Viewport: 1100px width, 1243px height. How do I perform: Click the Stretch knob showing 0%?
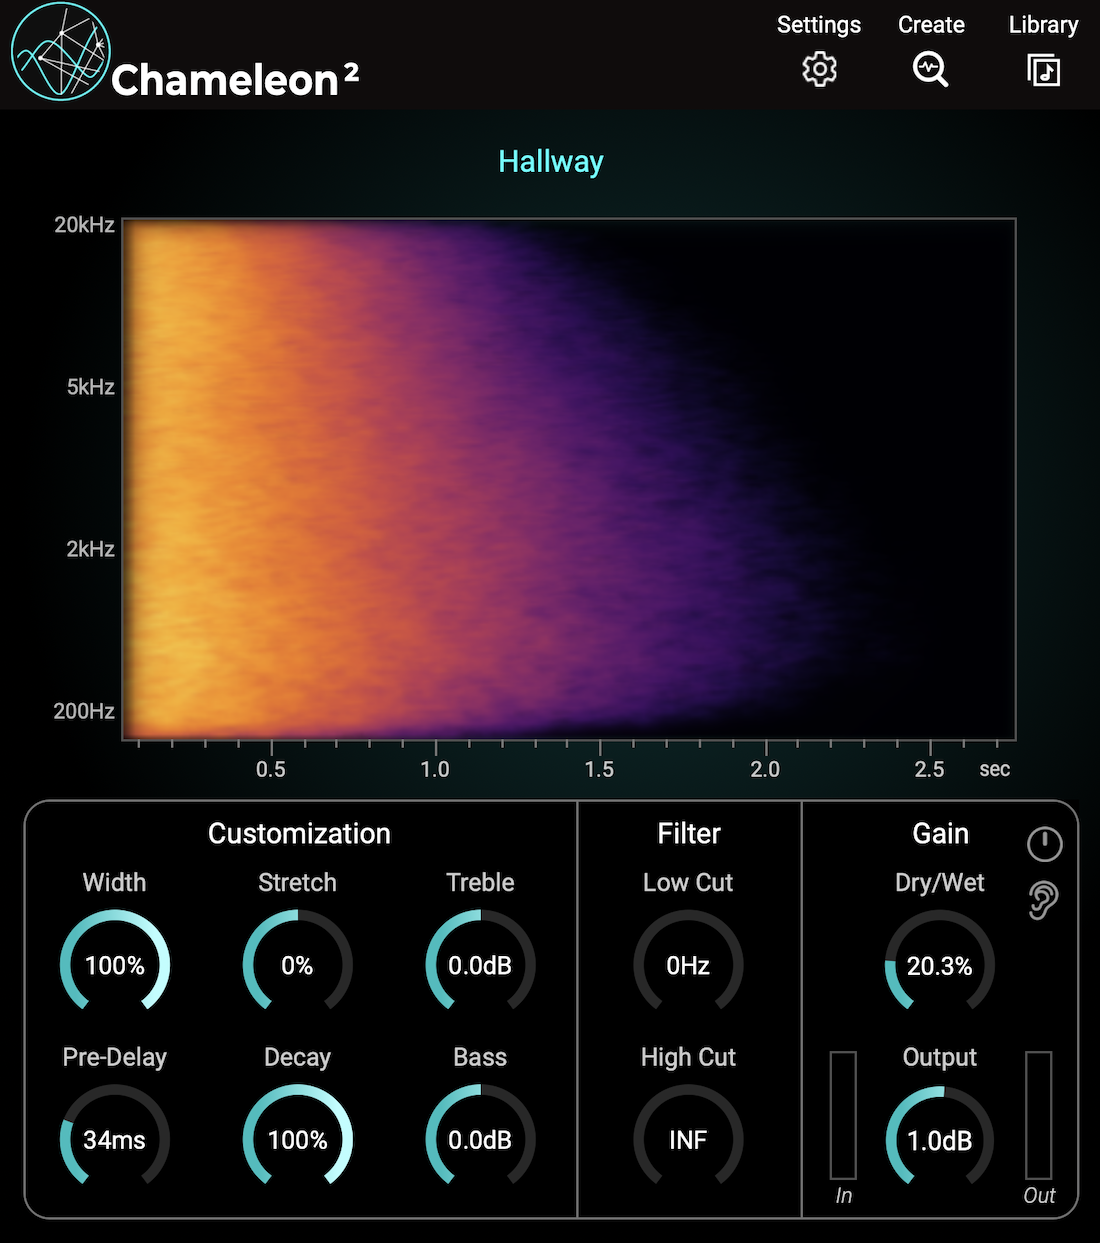[x=297, y=964]
